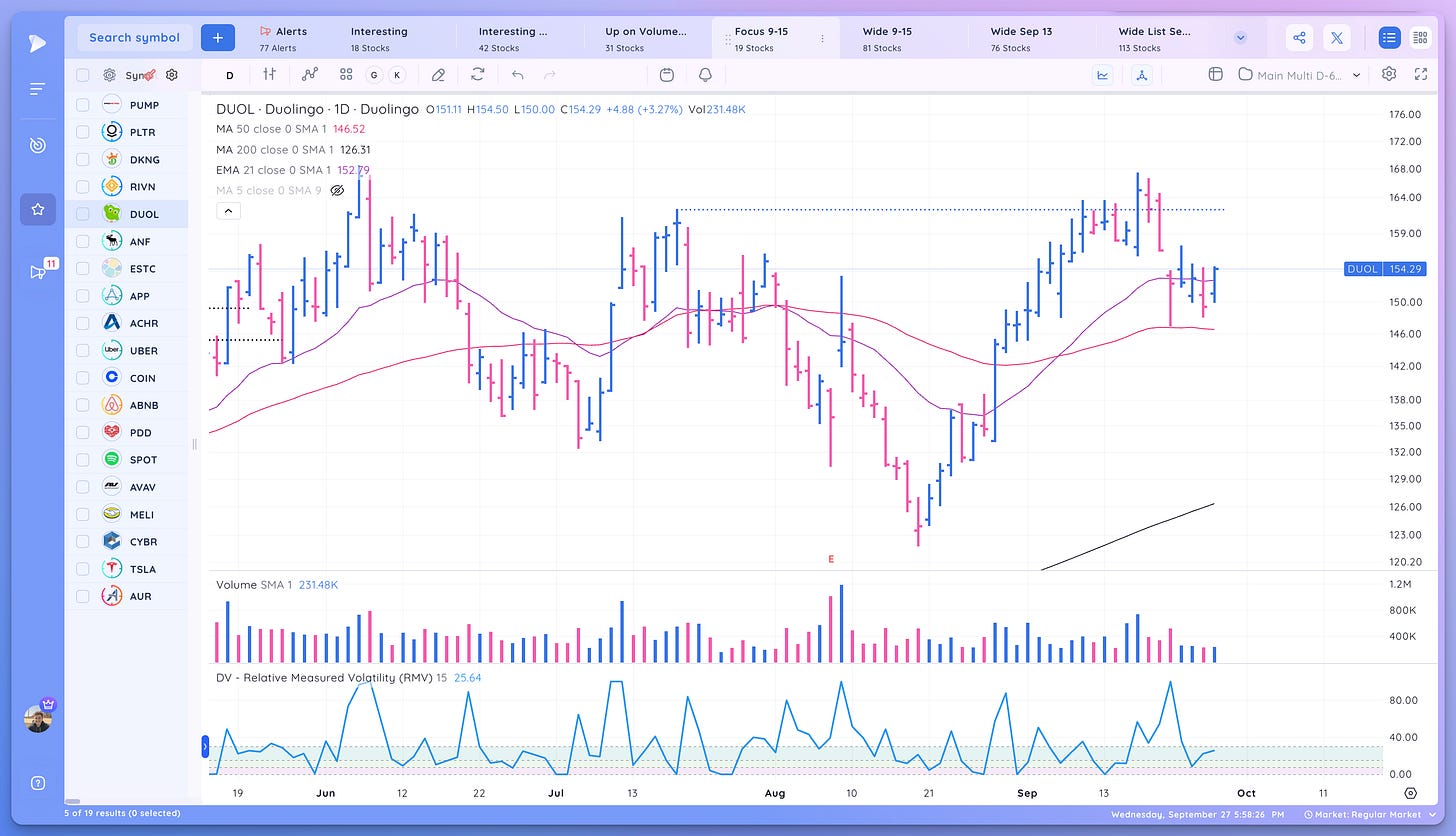The image size is (1456, 836).
Task: Click the four-squares layout icon
Action: pyautogui.click(x=346, y=74)
